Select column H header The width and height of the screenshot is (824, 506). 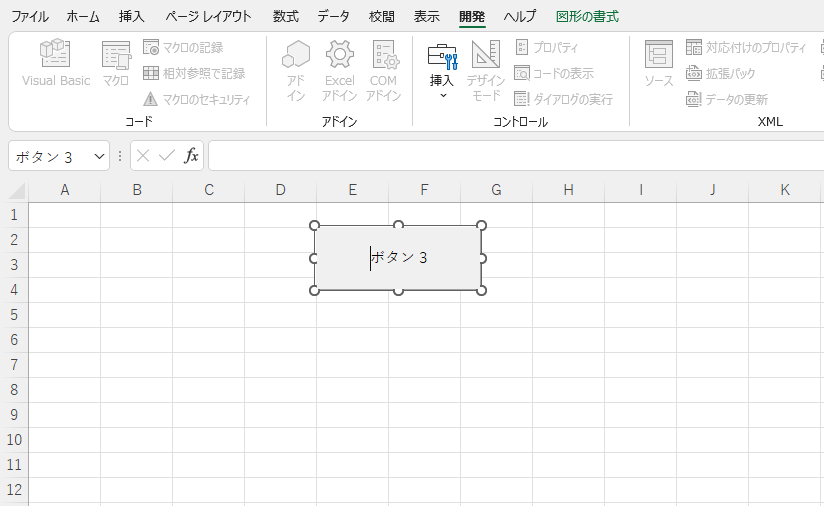[569, 190]
